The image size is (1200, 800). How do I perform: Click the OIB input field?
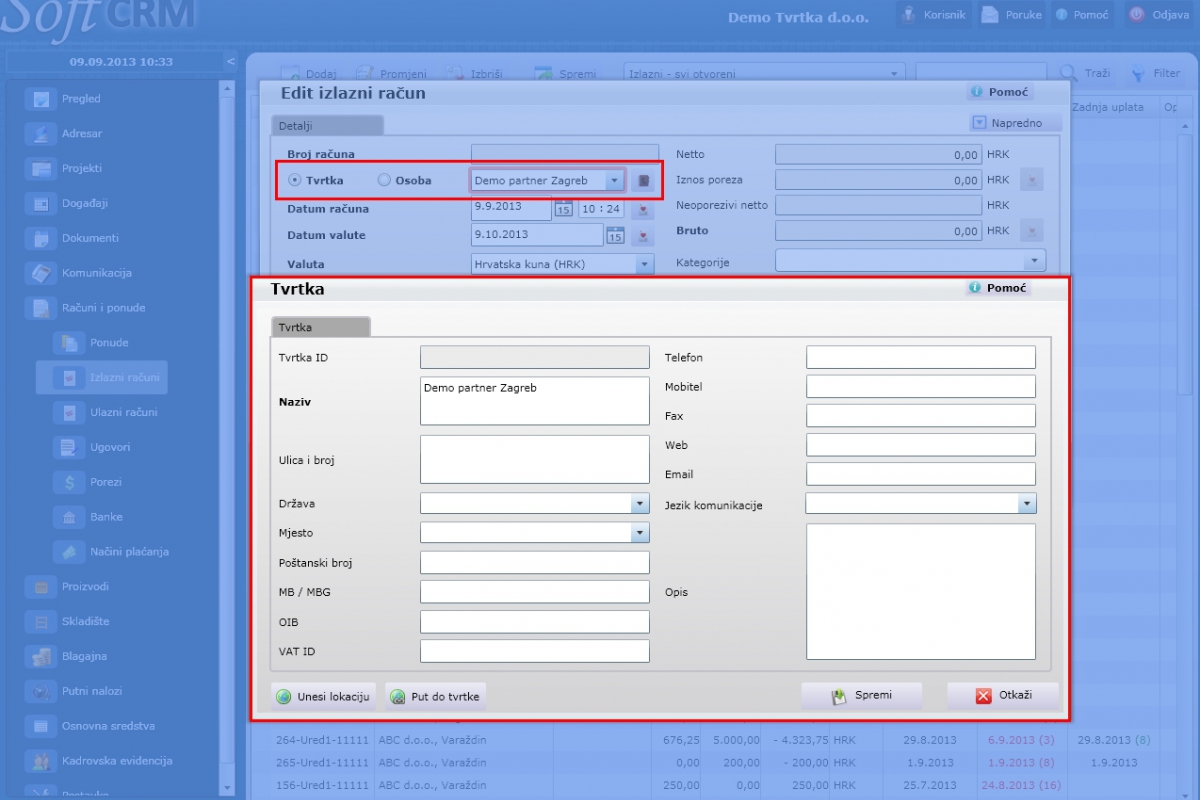(x=535, y=622)
